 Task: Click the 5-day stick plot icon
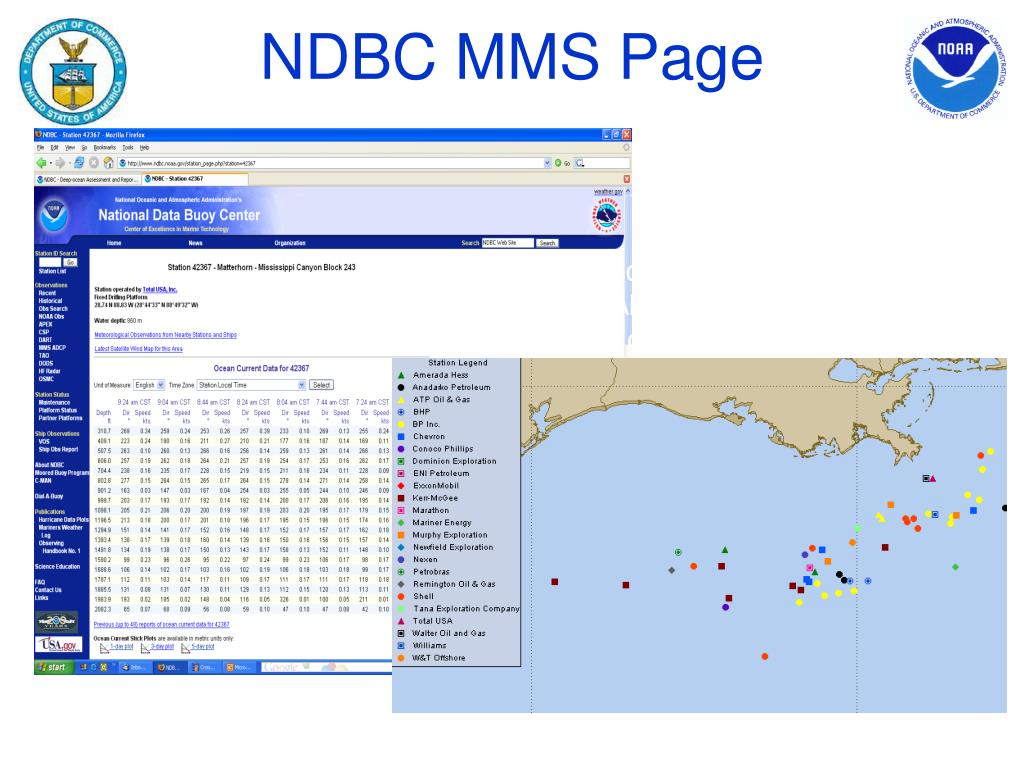click(185, 647)
